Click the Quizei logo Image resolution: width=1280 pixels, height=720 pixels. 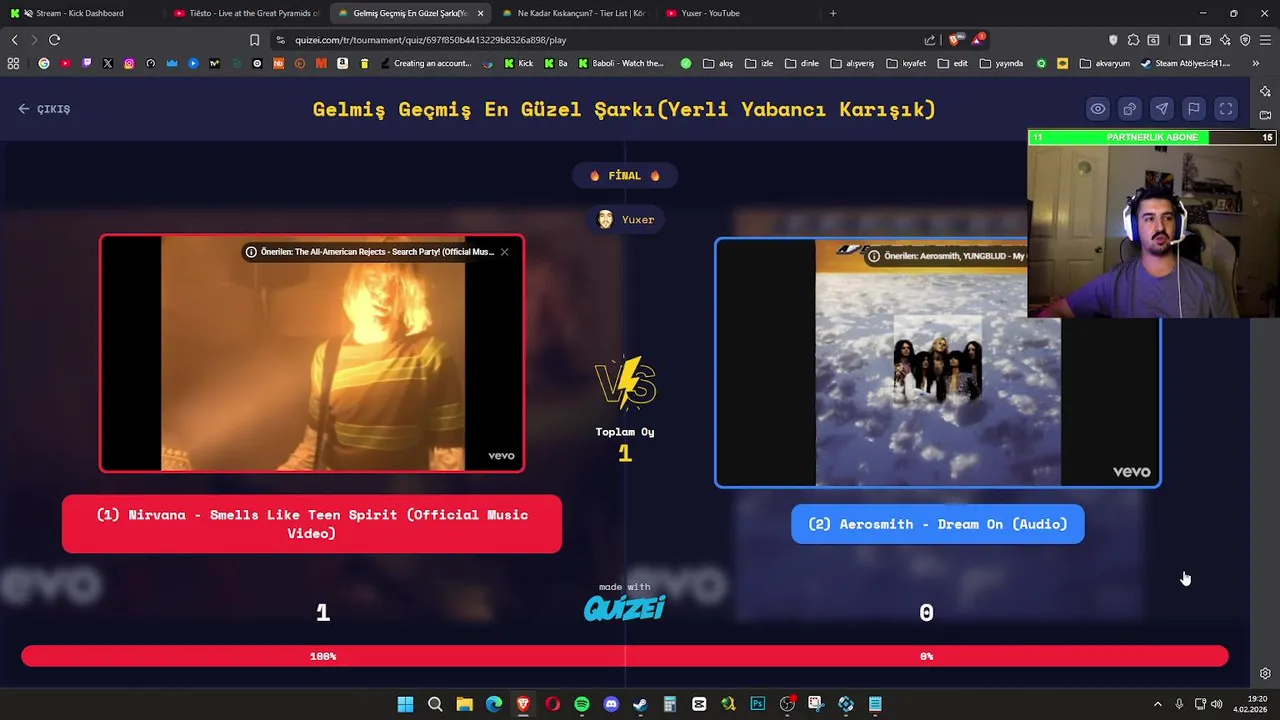coord(625,608)
